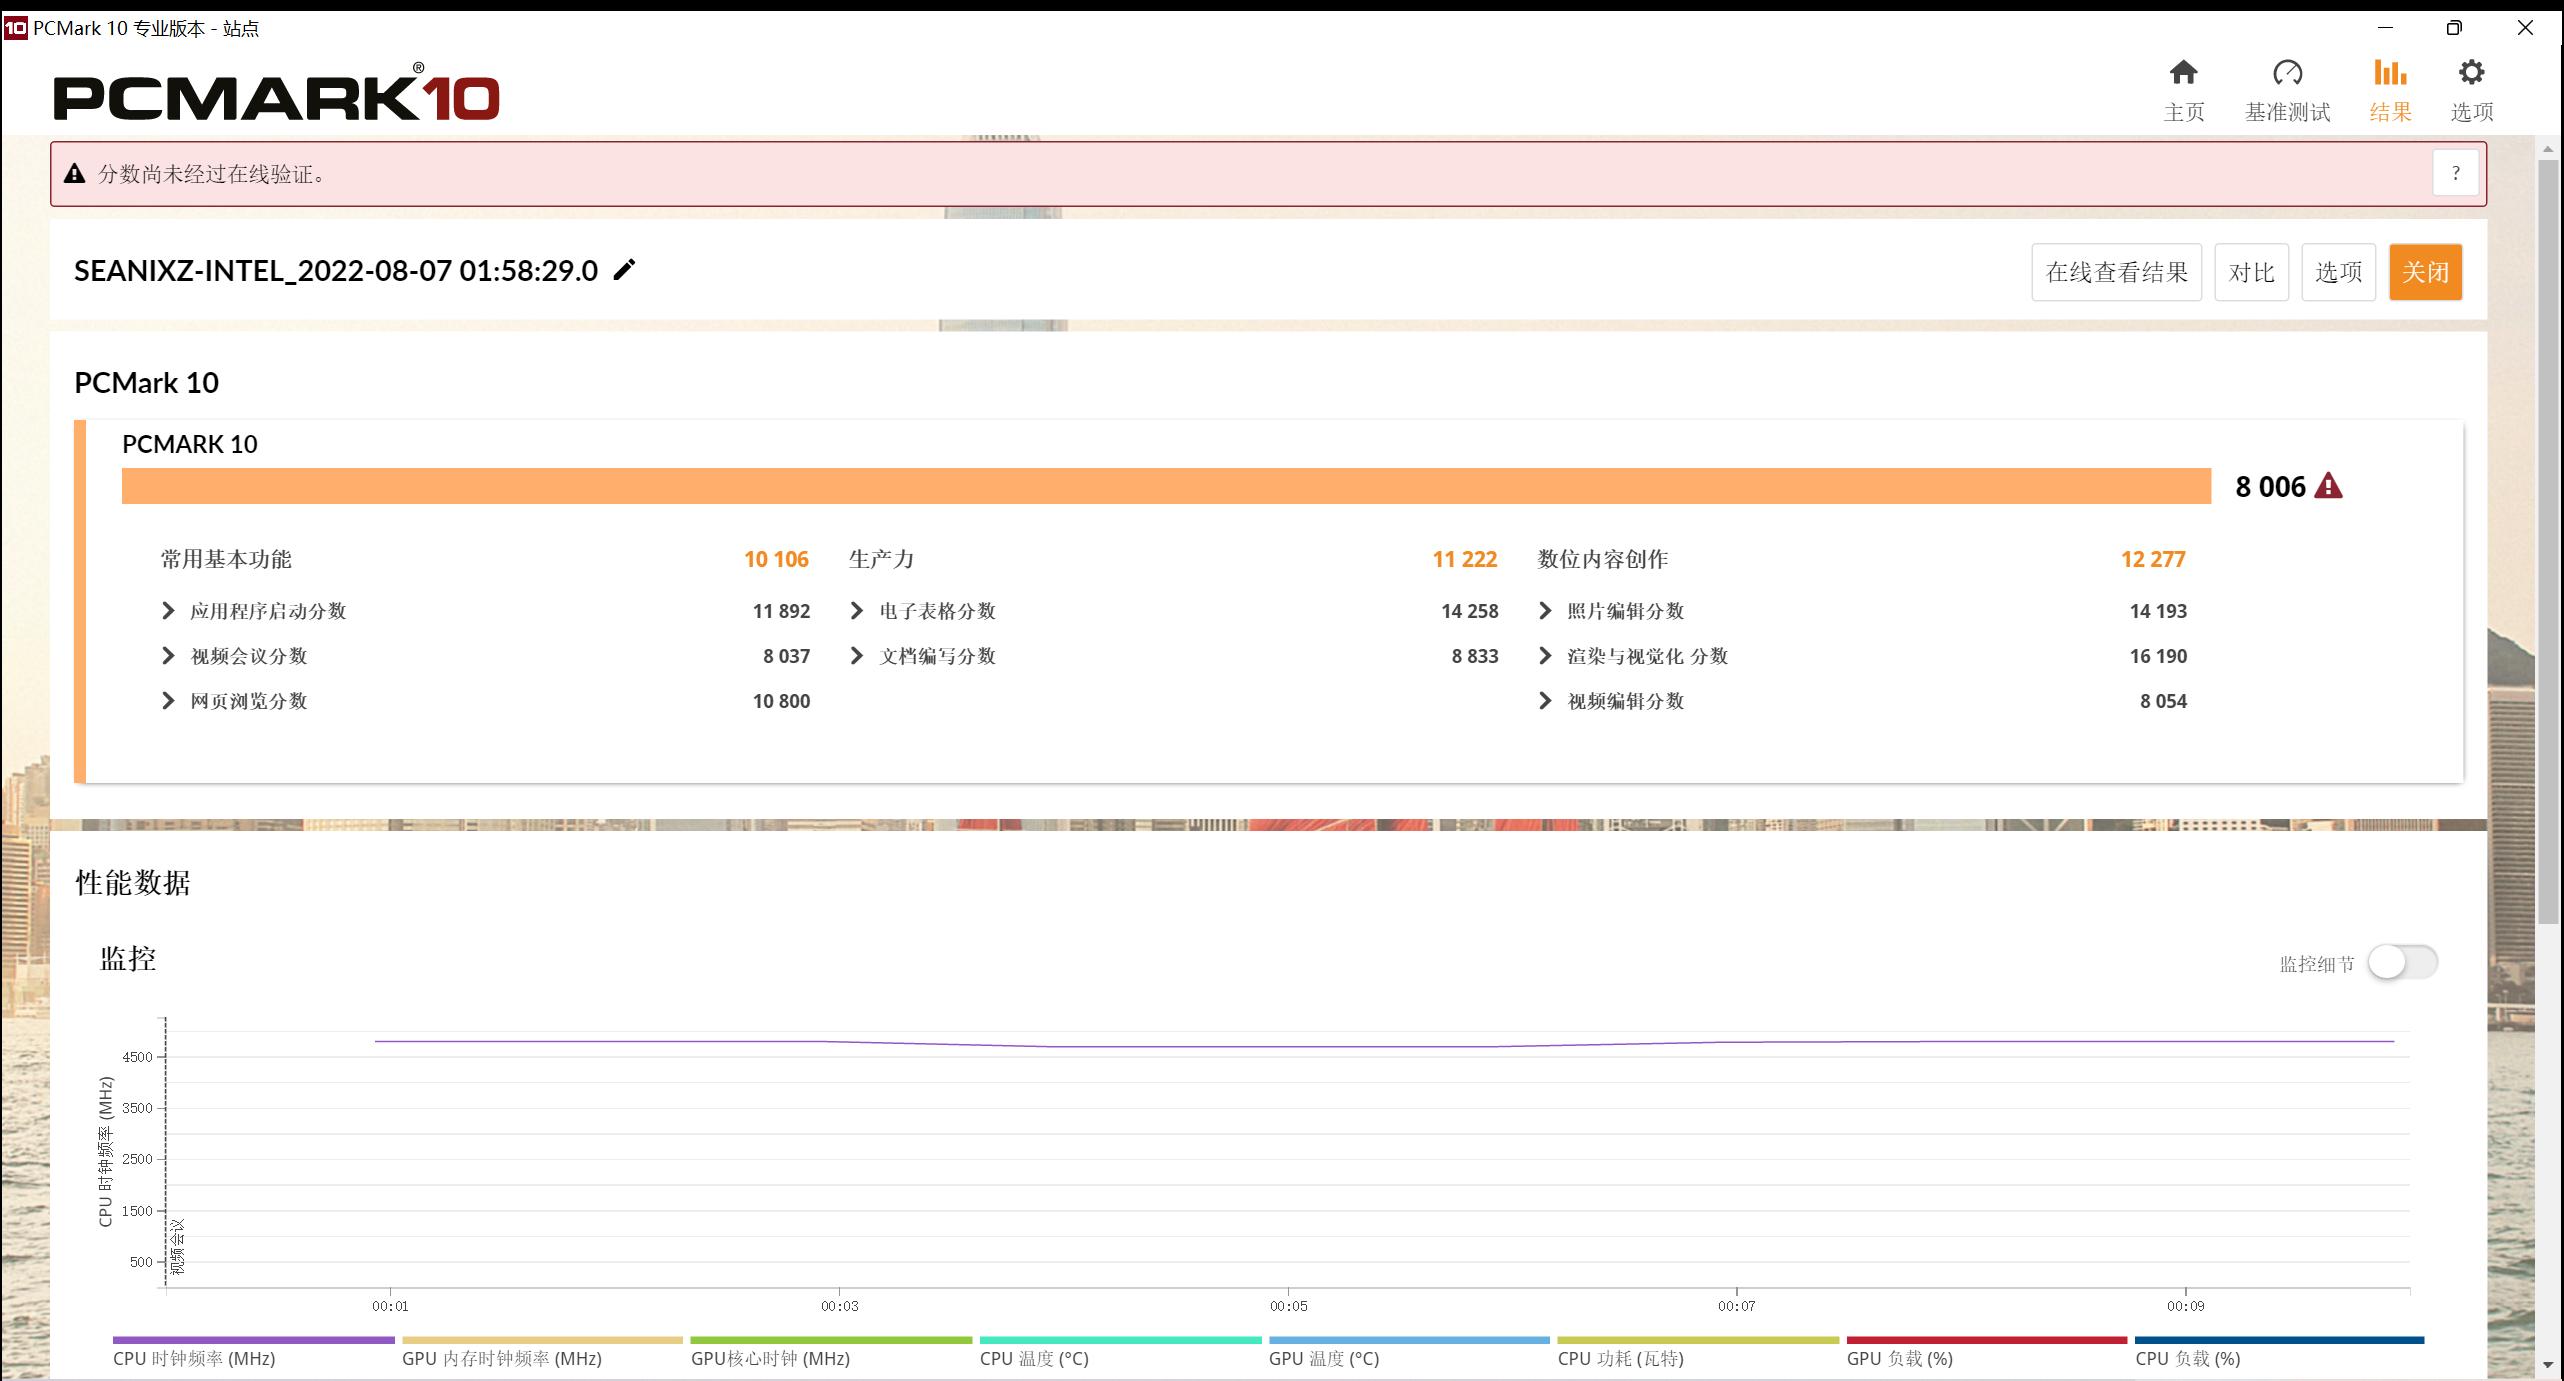Open the Benchmarks gauge icon (基准测试)
This screenshot has height=1381, width=2564.
click(2287, 73)
